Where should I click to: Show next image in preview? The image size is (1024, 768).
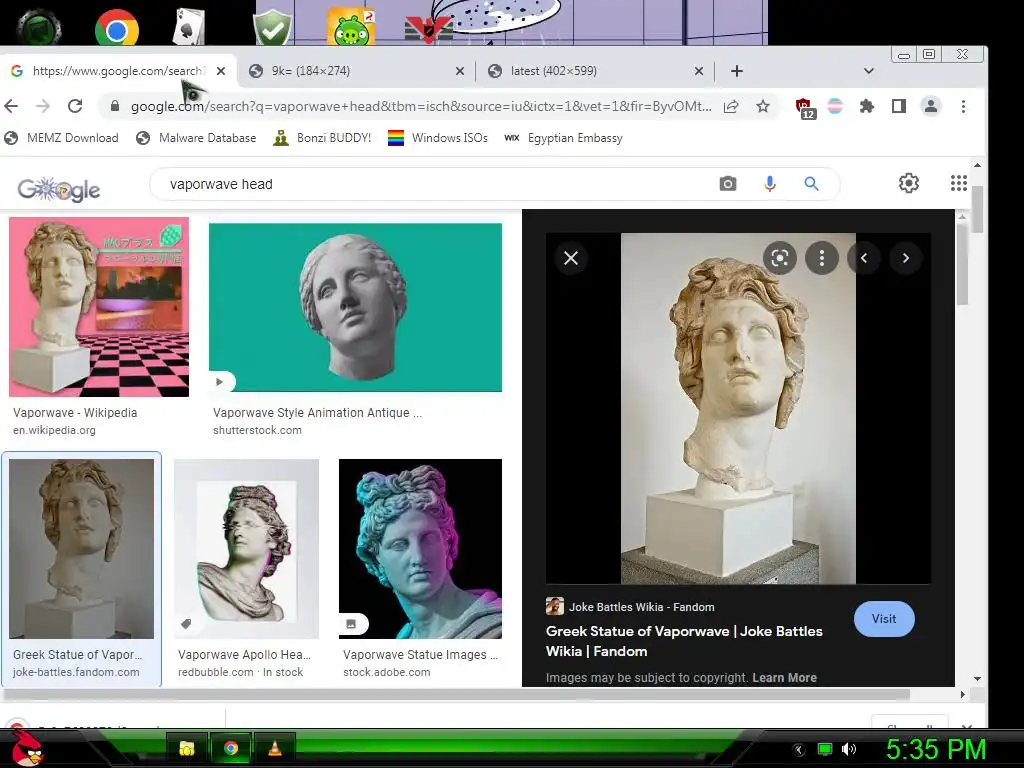pos(906,258)
